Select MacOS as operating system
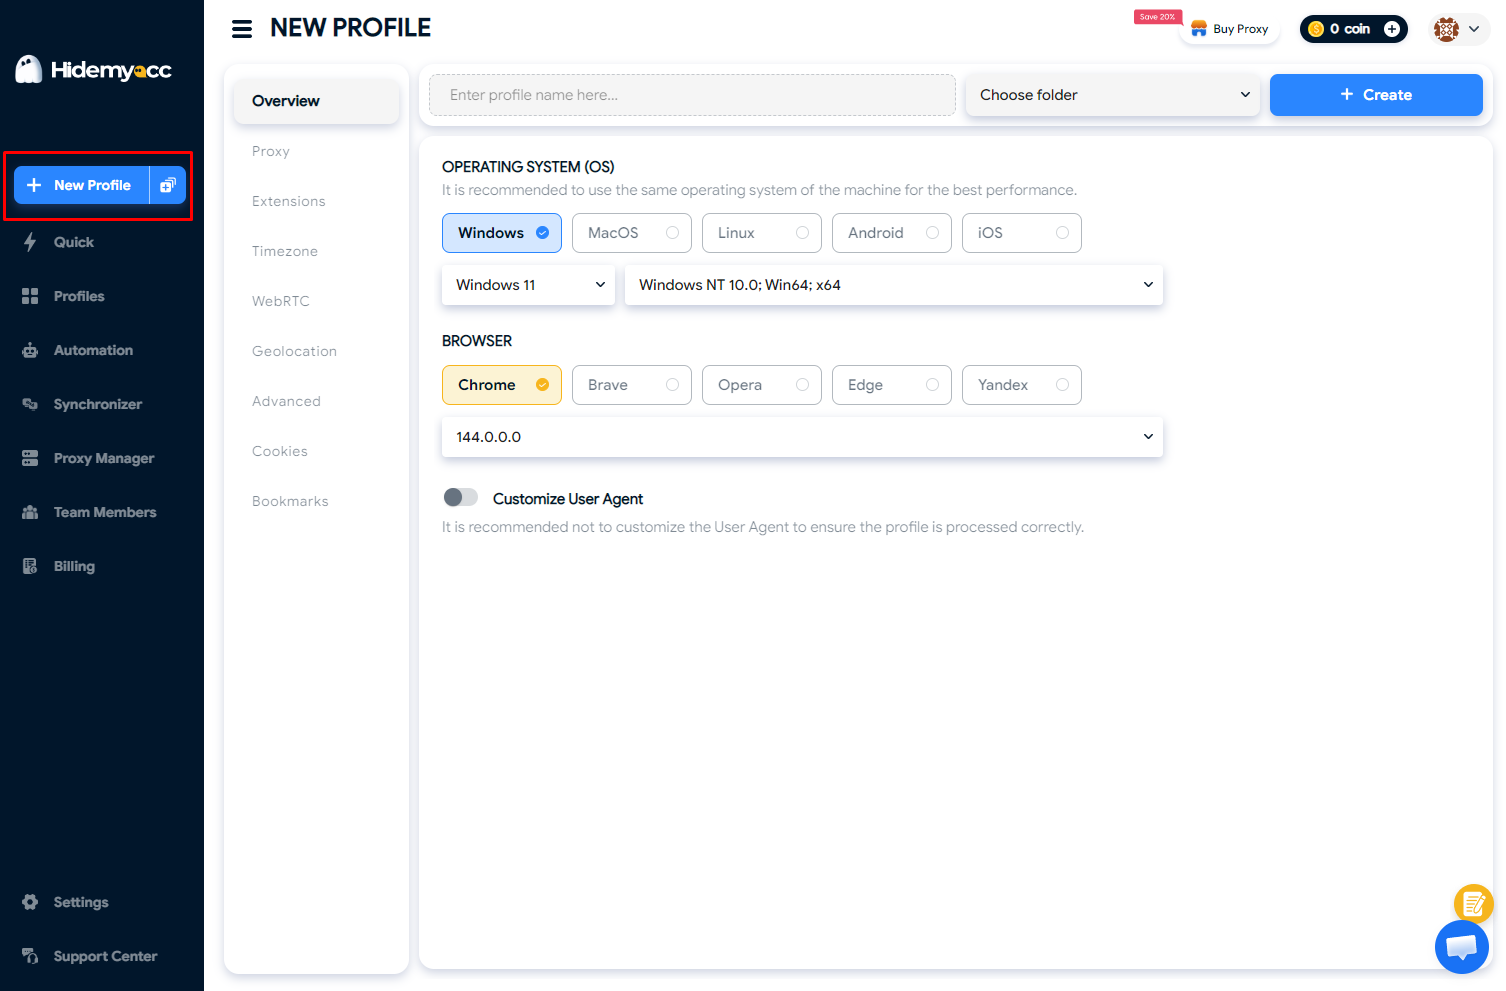 [631, 233]
